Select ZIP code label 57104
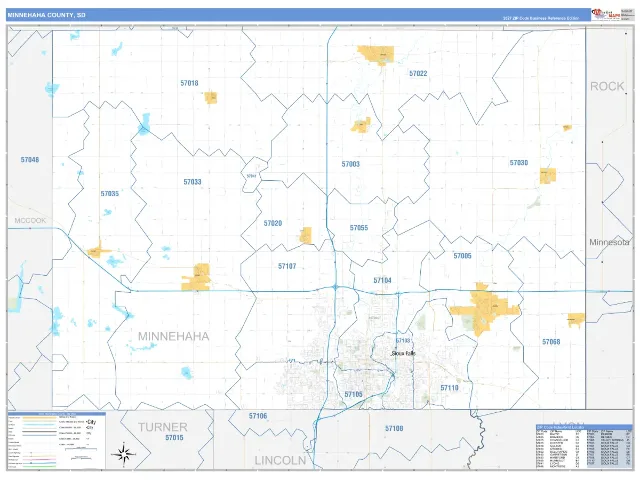The height and width of the screenshot is (480, 640). [382, 280]
